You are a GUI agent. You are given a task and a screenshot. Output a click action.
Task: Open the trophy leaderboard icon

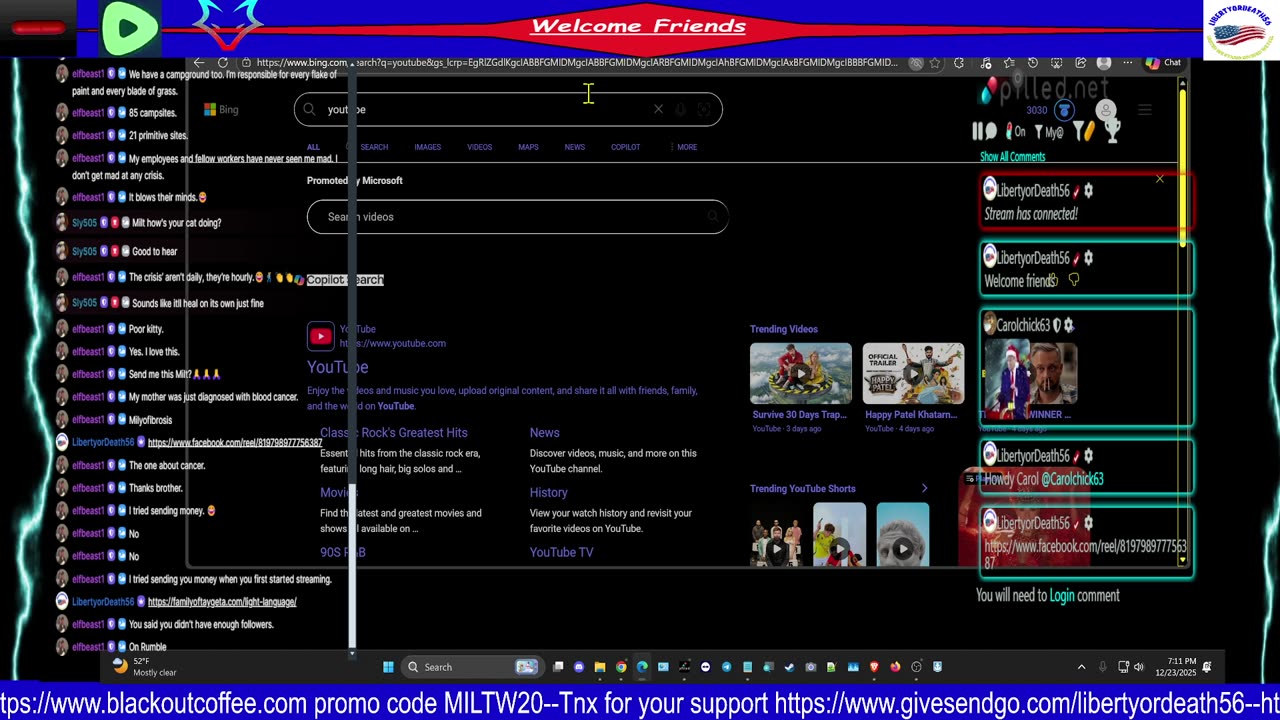(x=1111, y=130)
